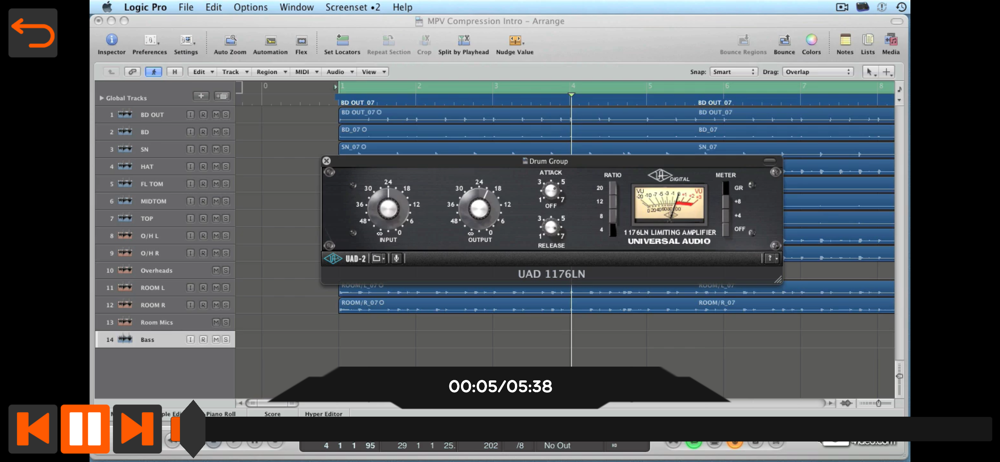The height and width of the screenshot is (462, 1000).
Task: Open the Media browser
Action: click(x=891, y=44)
